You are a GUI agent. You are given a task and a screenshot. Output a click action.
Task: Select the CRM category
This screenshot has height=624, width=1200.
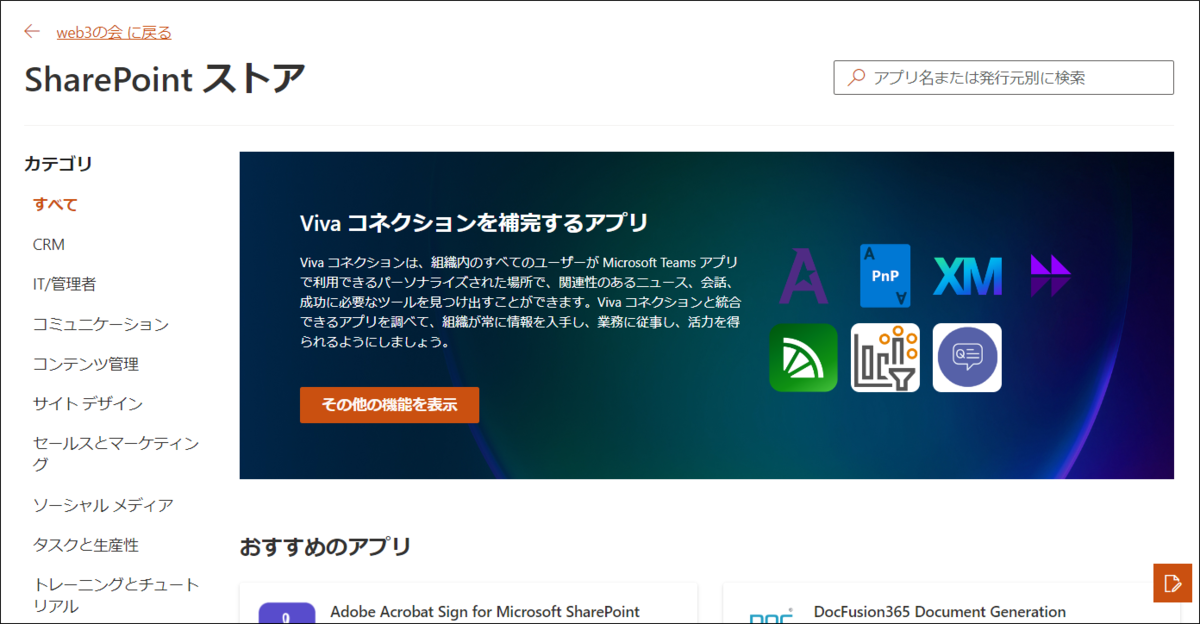click(x=49, y=244)
